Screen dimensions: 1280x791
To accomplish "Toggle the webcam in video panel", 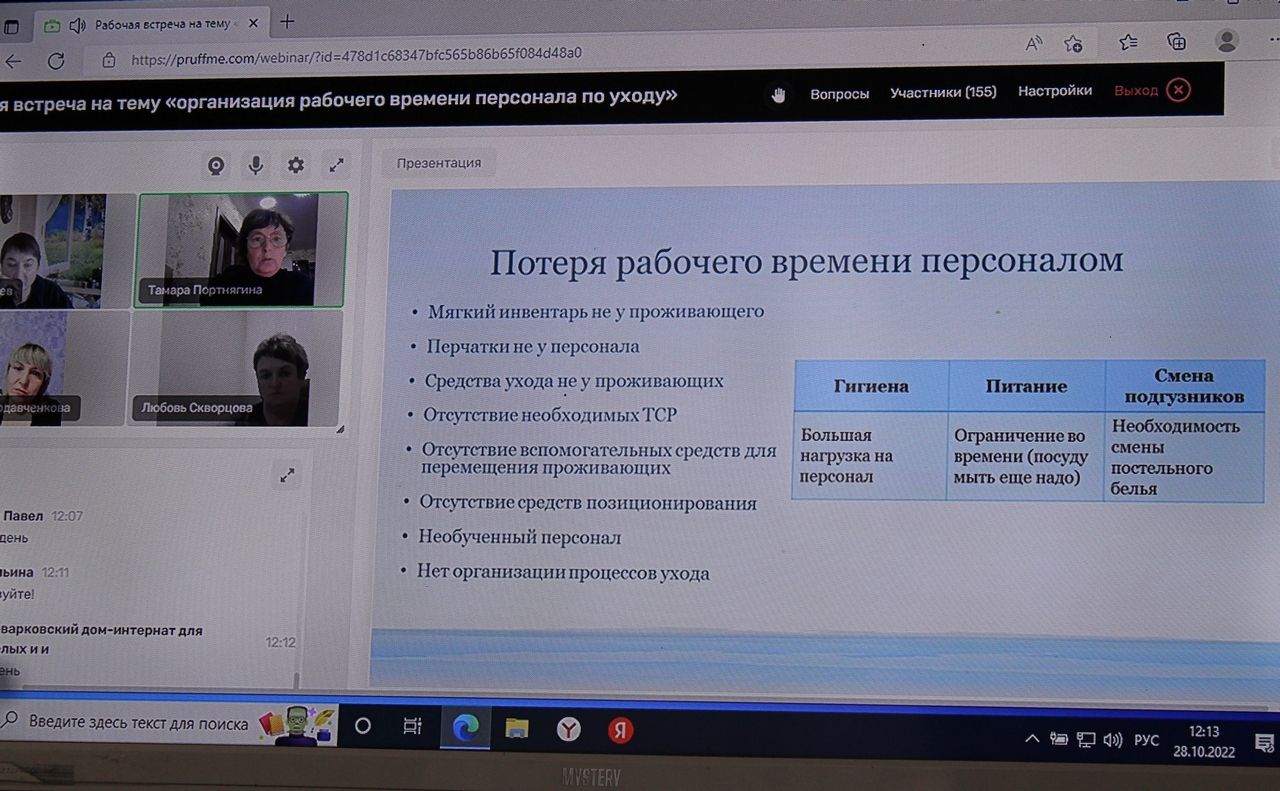I will click(x=216, y=166).
